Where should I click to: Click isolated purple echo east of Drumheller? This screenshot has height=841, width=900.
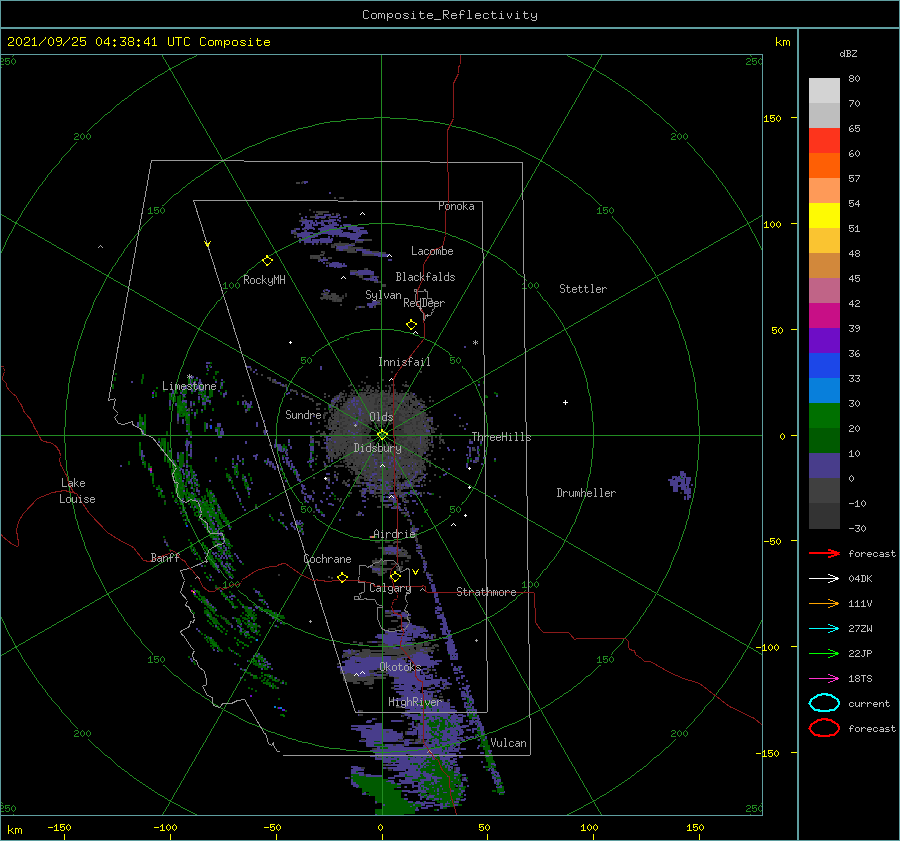click(682, 484)
